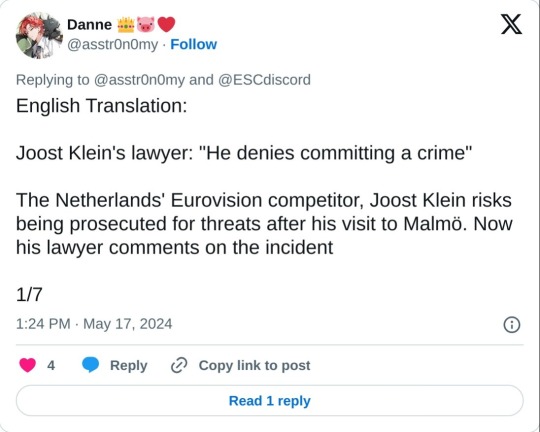Click the red heart emoji beside Danne
540x432 pixels.
(166, 25)
